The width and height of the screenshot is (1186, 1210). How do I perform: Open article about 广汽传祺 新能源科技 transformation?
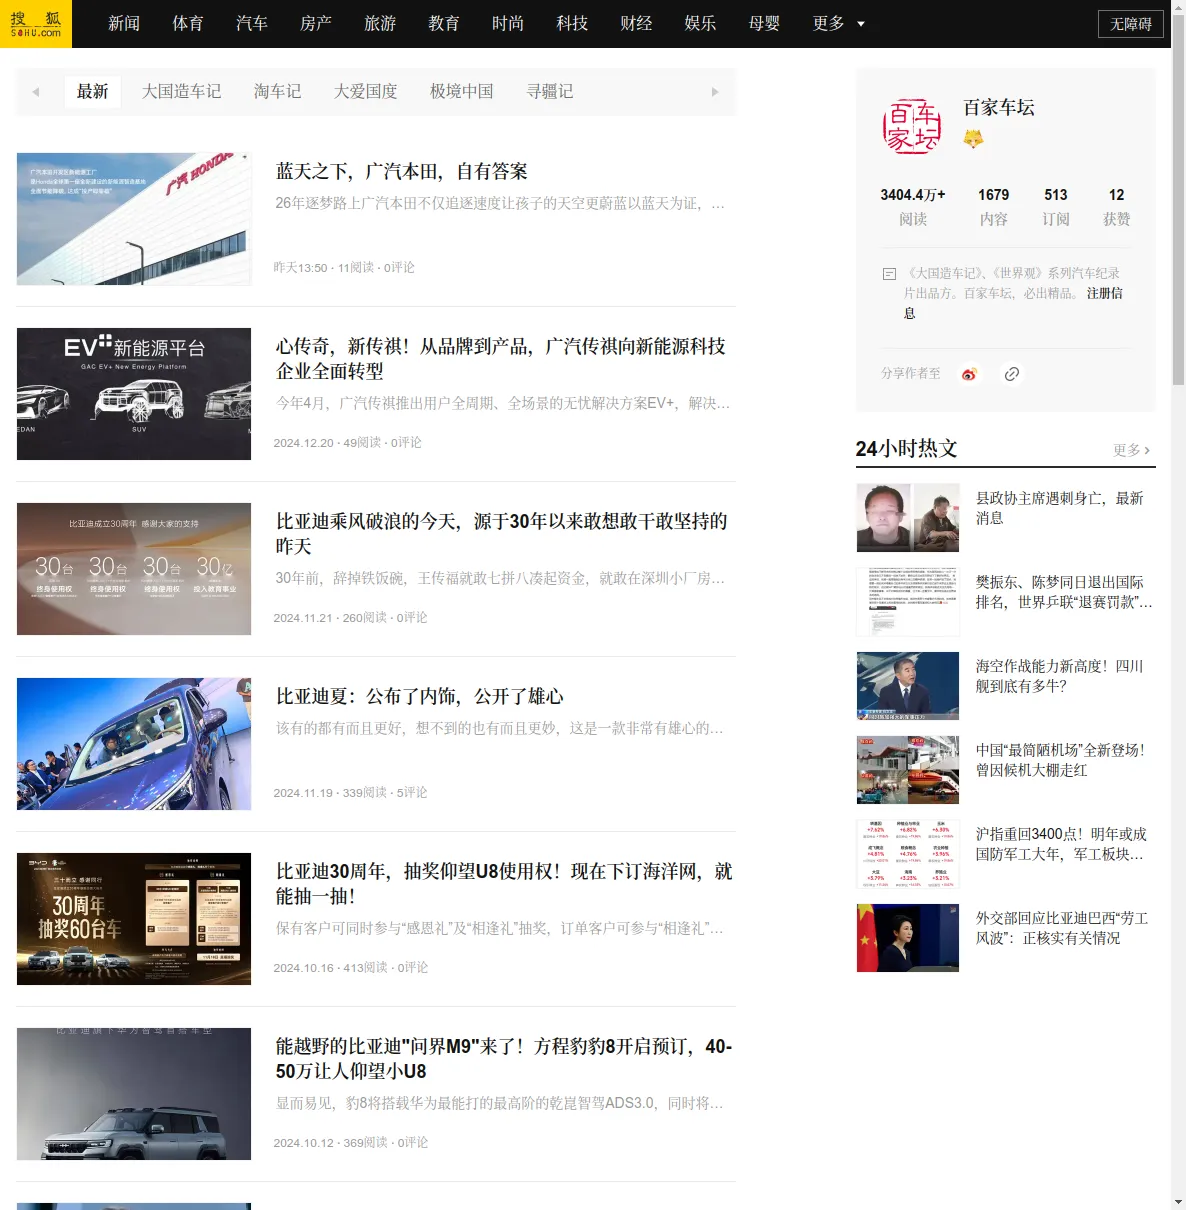(x=502, y=359)
